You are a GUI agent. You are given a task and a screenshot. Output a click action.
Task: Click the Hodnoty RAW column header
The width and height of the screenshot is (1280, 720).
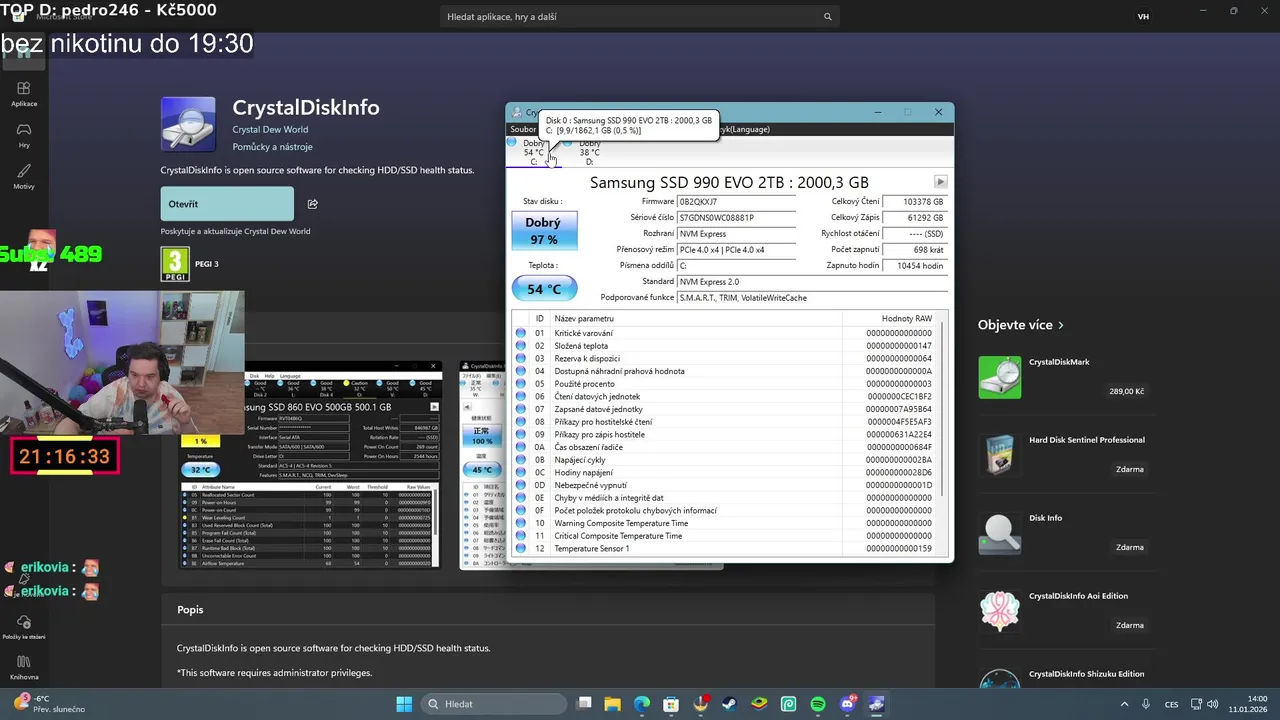888,318
